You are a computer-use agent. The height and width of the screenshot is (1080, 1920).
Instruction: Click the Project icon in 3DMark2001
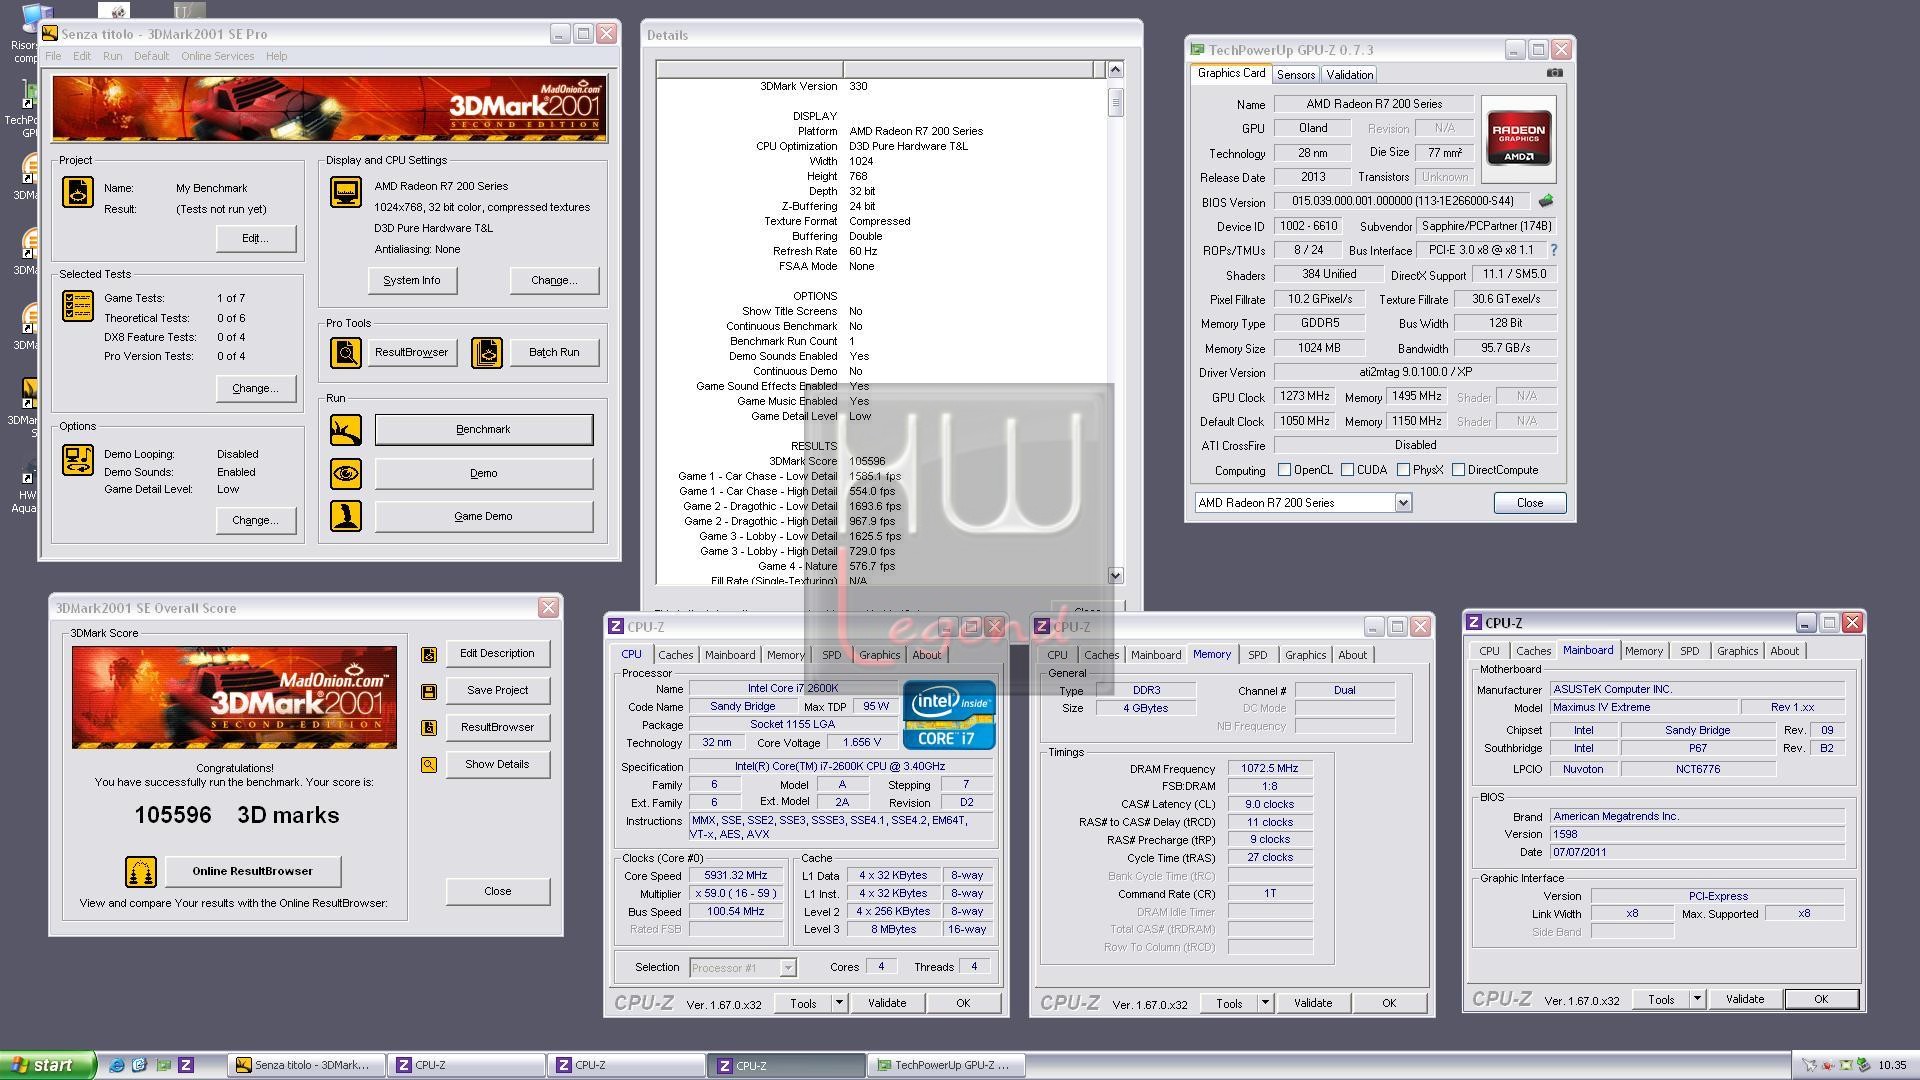coord(78,191)
